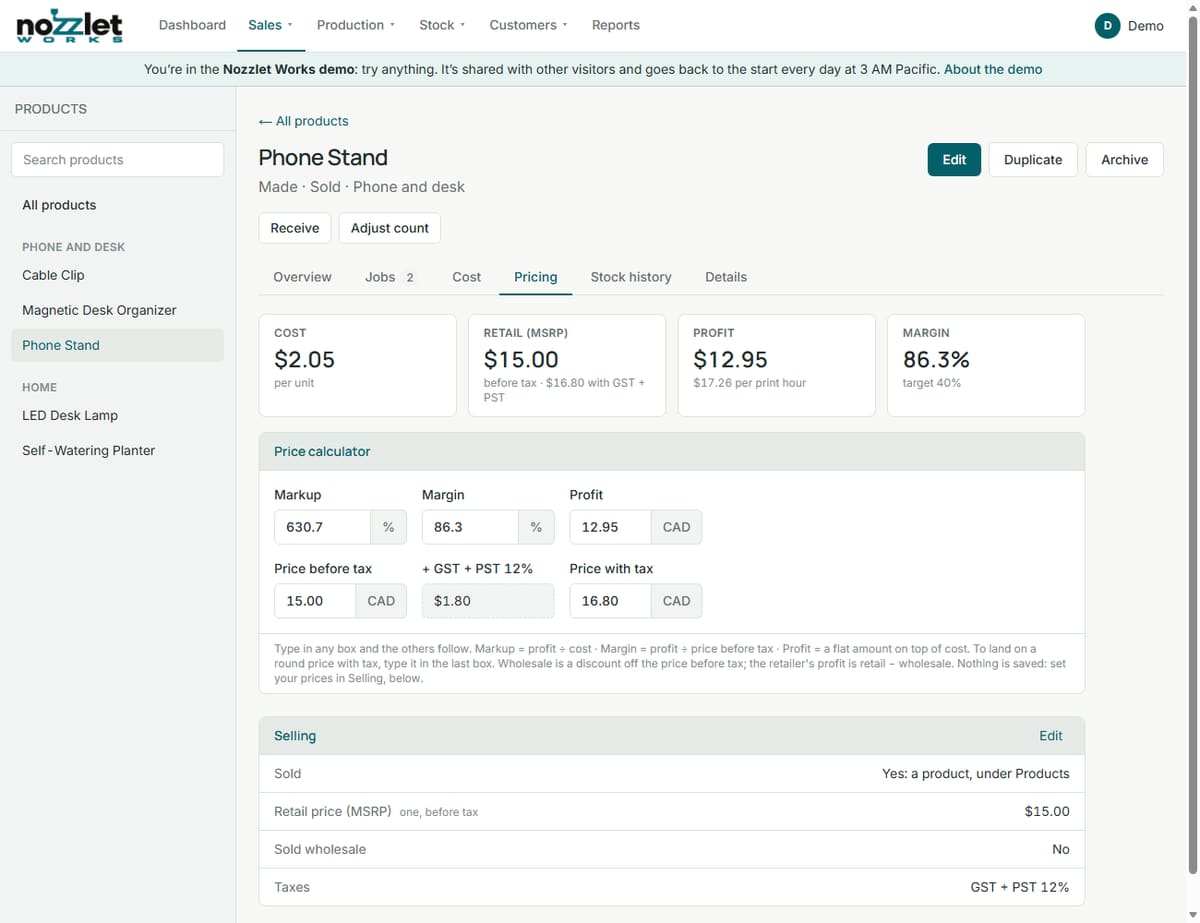Click the GST + PST $1.80 field

[x=488, y=601]
